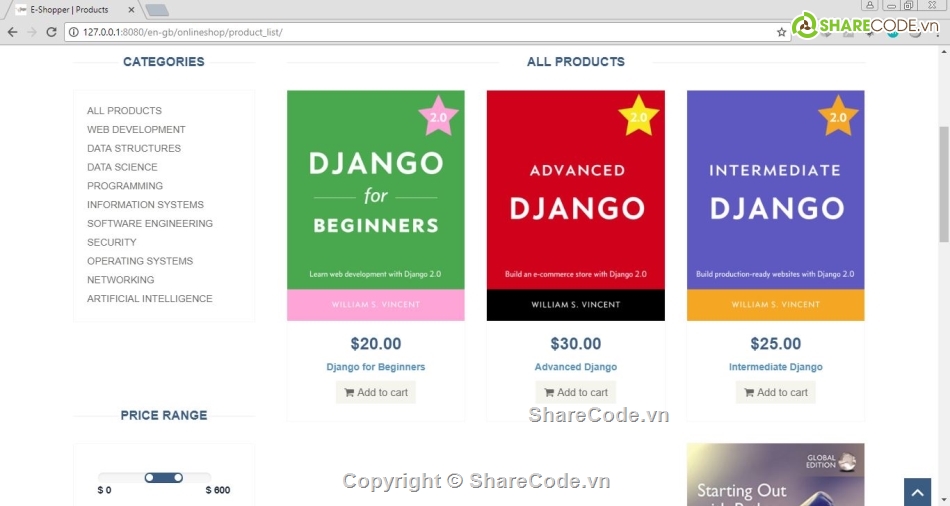The height and width of the screenshot is (506, 950).
Task: Open the Security category
Action: (x=111, y=242)
